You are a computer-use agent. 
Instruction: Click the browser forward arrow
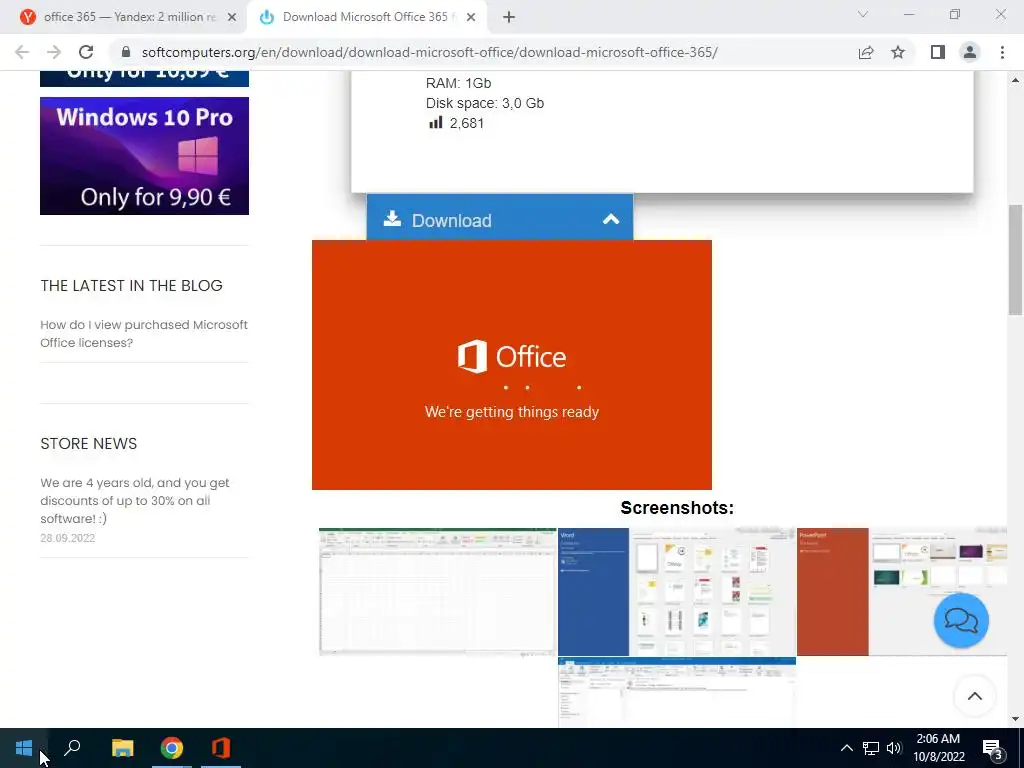(54, 52)
